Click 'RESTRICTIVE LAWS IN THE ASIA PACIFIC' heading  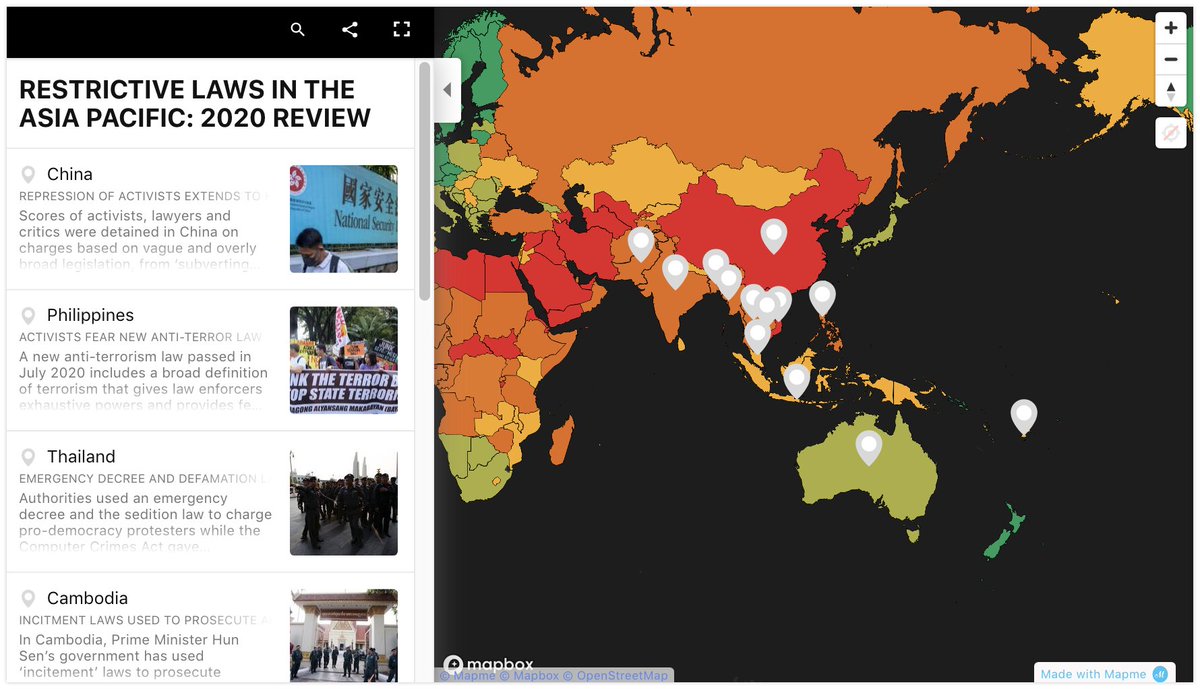[x=195, y=103]
